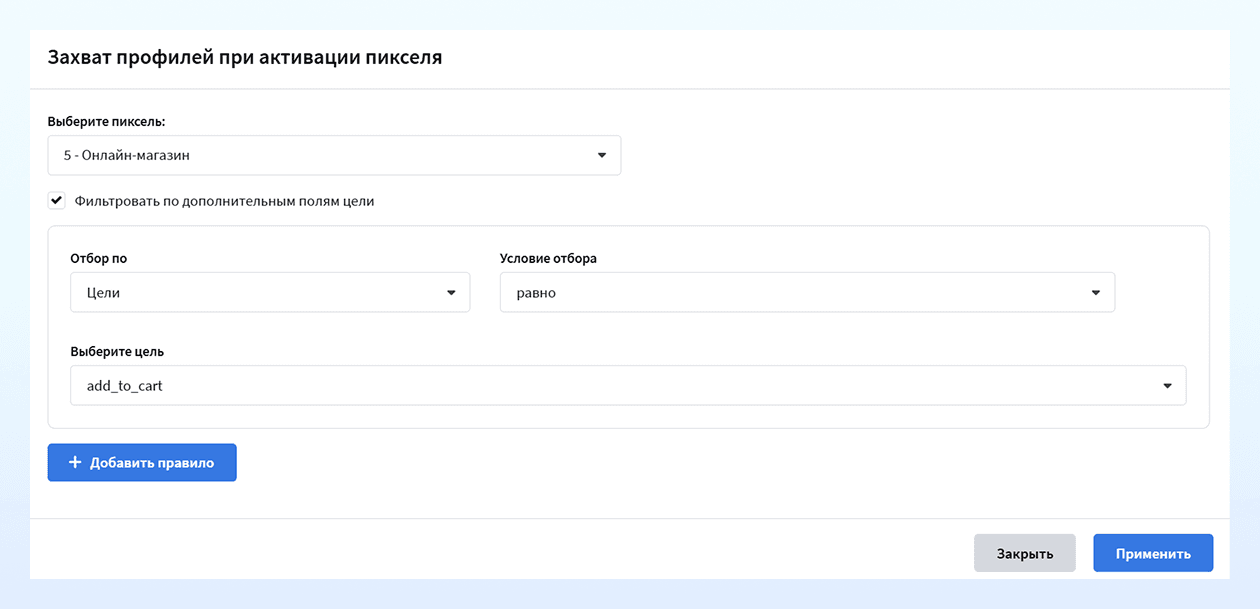Click the 'Отбор по' field label
This screenshot has width=1260, height=609.
(99, 259)
